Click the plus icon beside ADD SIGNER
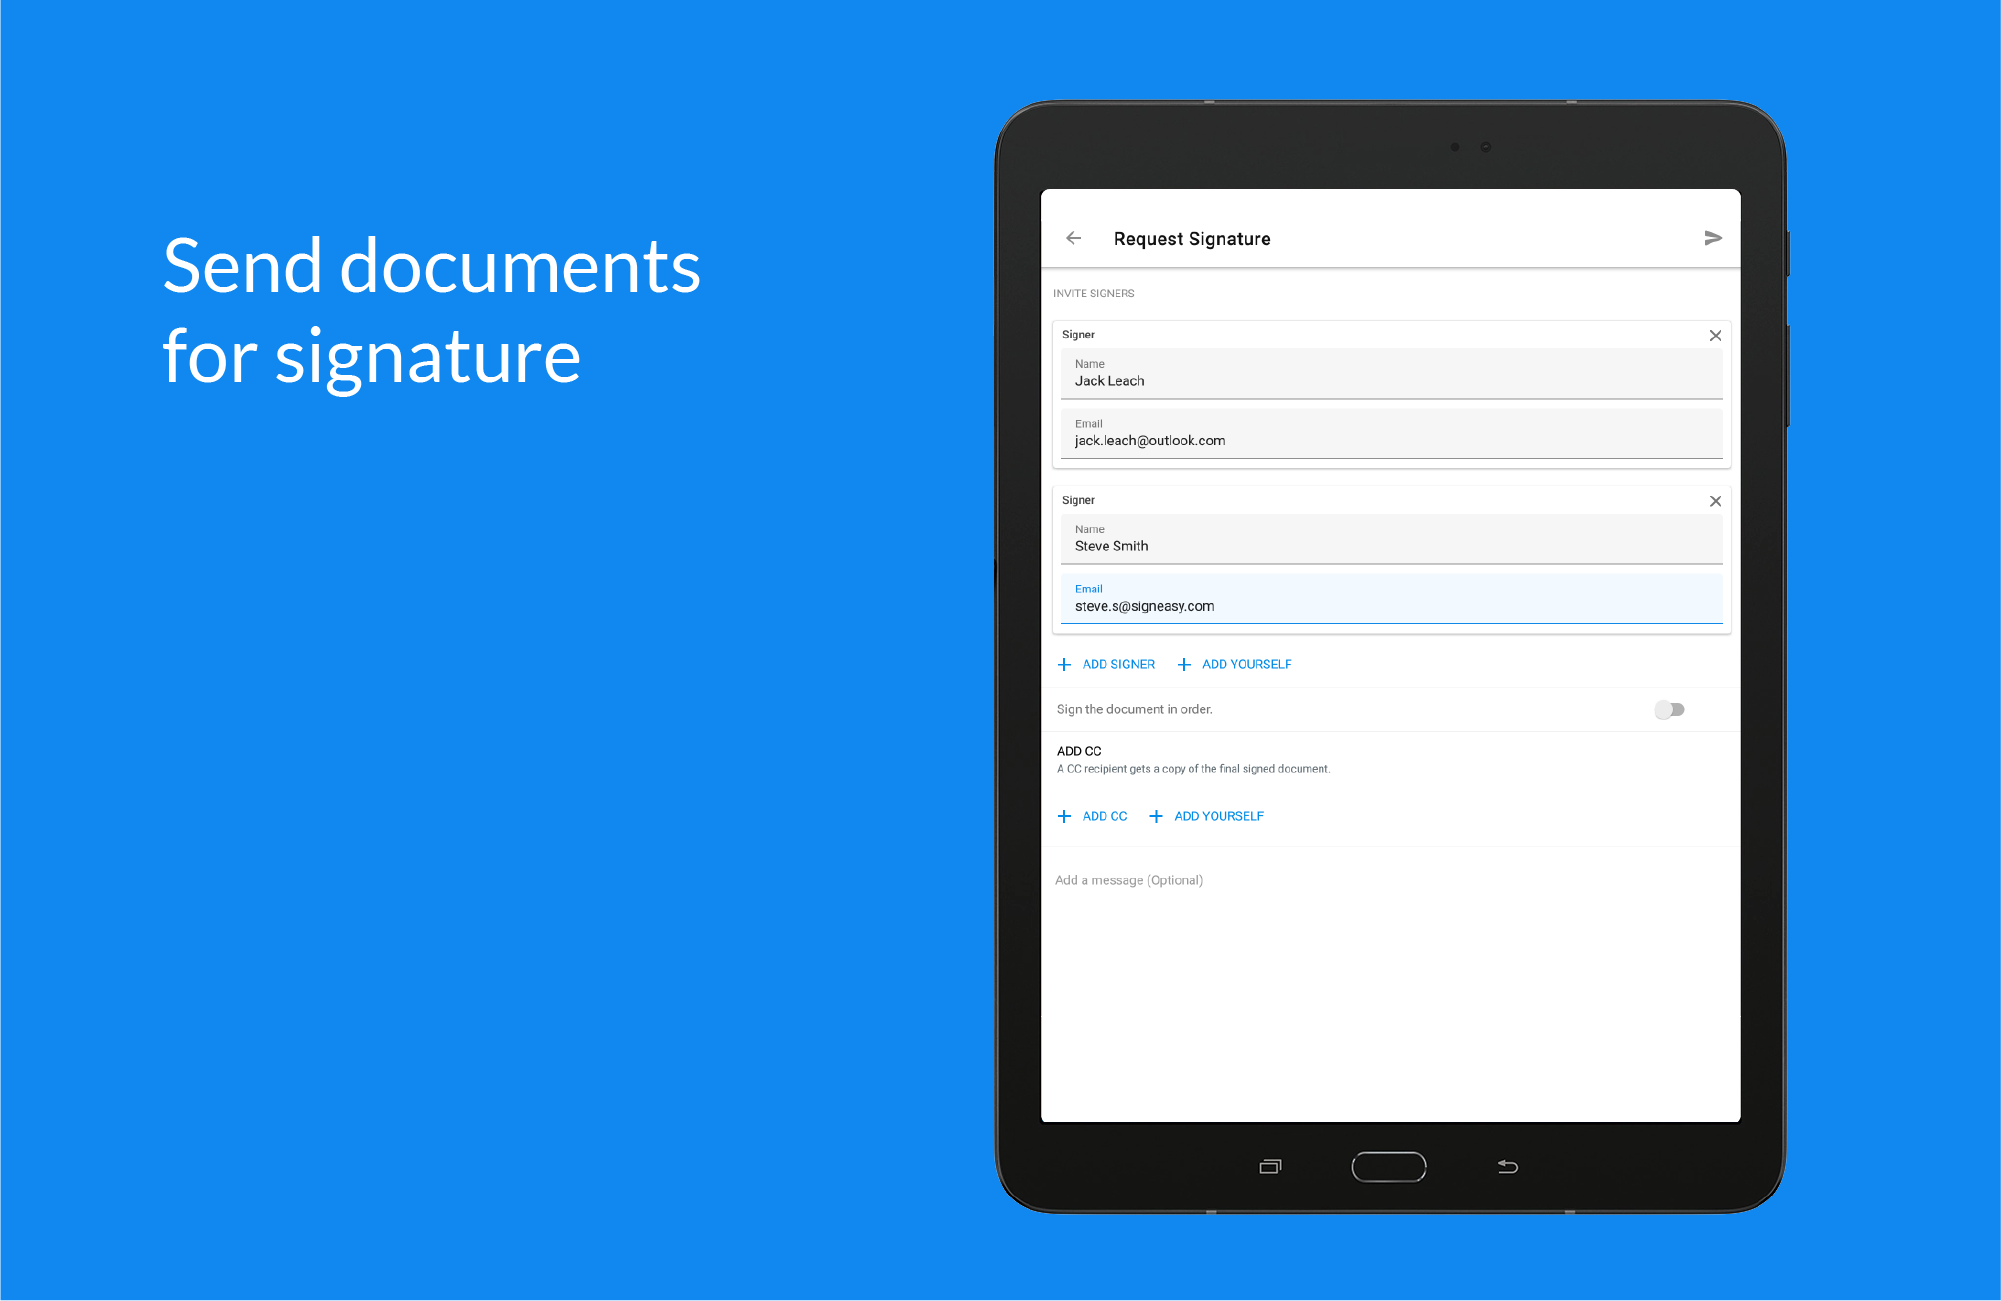Image resolution: width=2001 pixels, height=1301 pixels. (x=1064, y=664)
